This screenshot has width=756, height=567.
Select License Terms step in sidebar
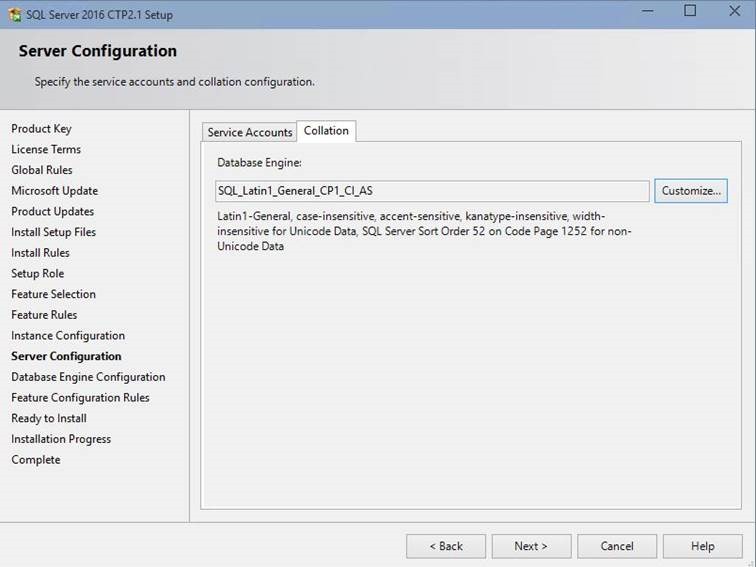click(x=46, y=149)
